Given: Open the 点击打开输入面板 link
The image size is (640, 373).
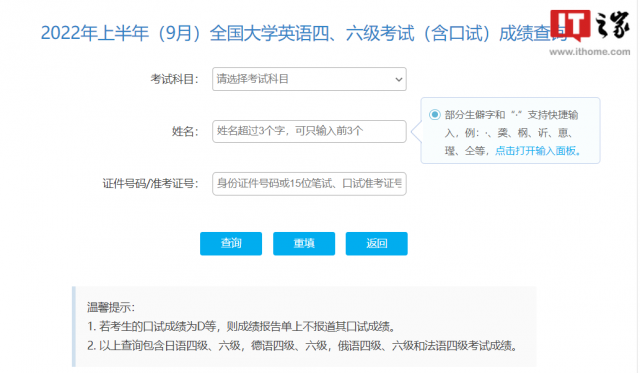Looking at the screenshot, I should (538, 151).
